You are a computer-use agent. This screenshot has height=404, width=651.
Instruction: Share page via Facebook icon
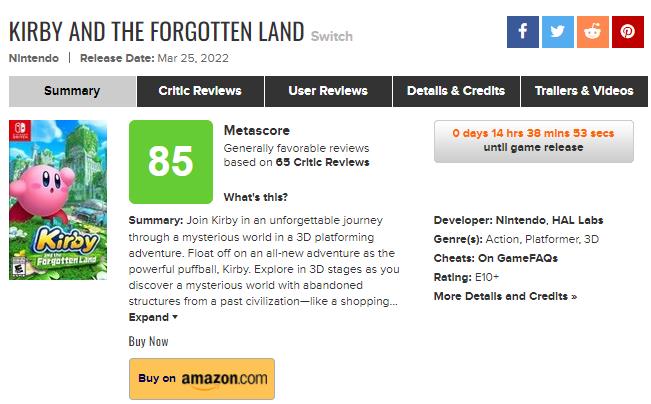[522, 31]
